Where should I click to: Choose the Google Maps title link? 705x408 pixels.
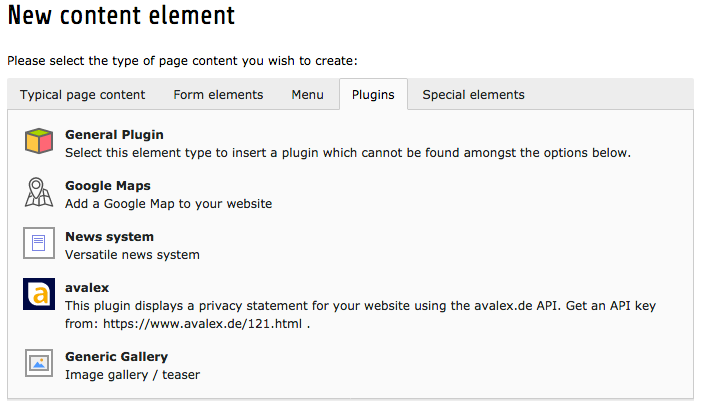click(108, 186)
